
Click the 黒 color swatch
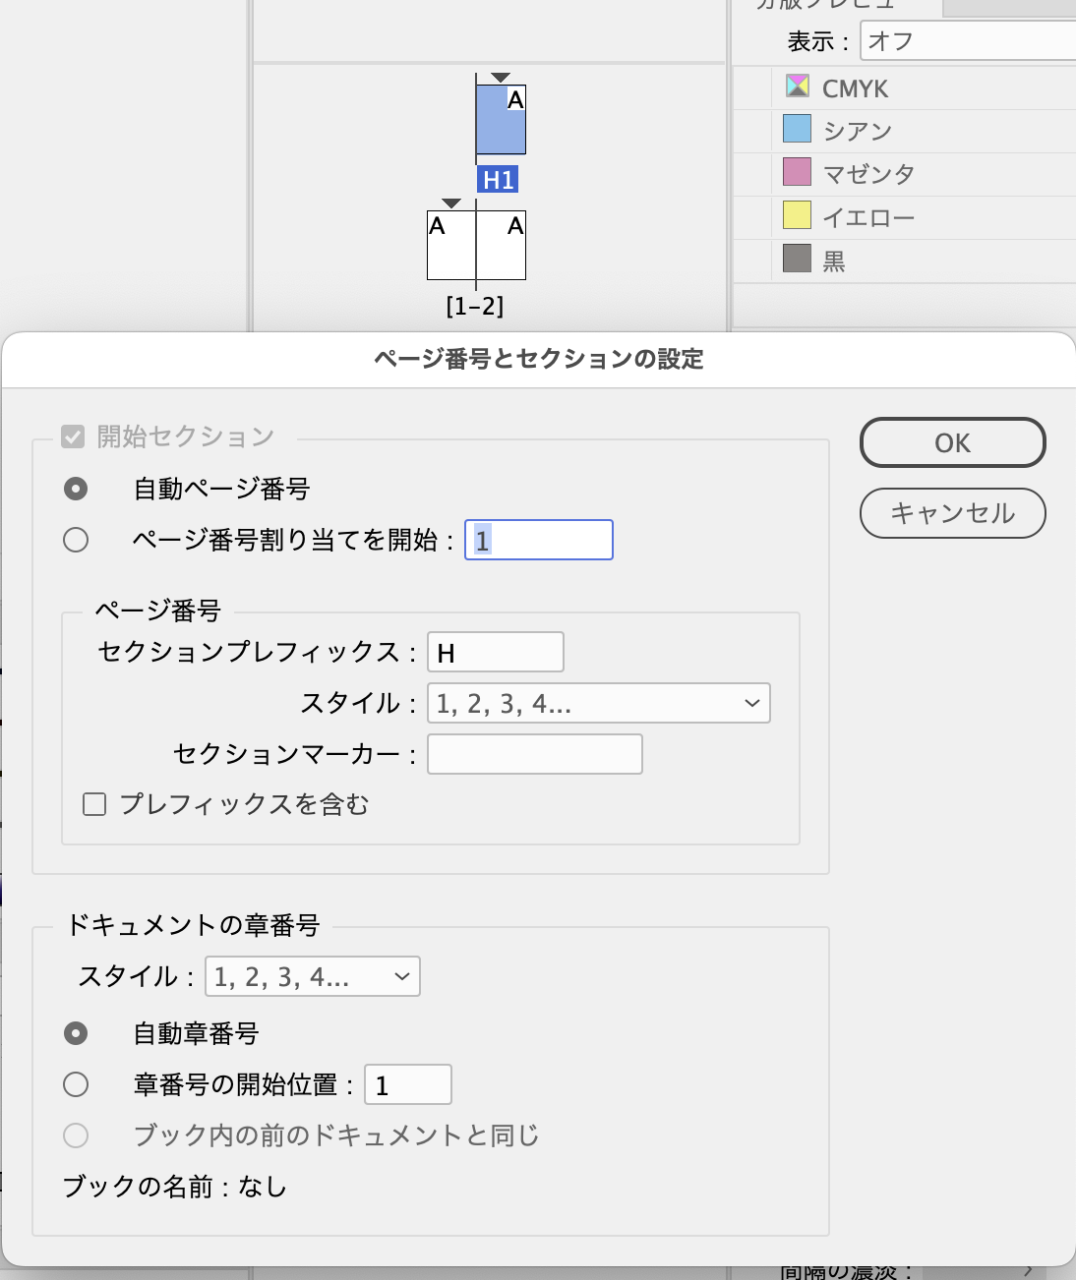[797, 259]
